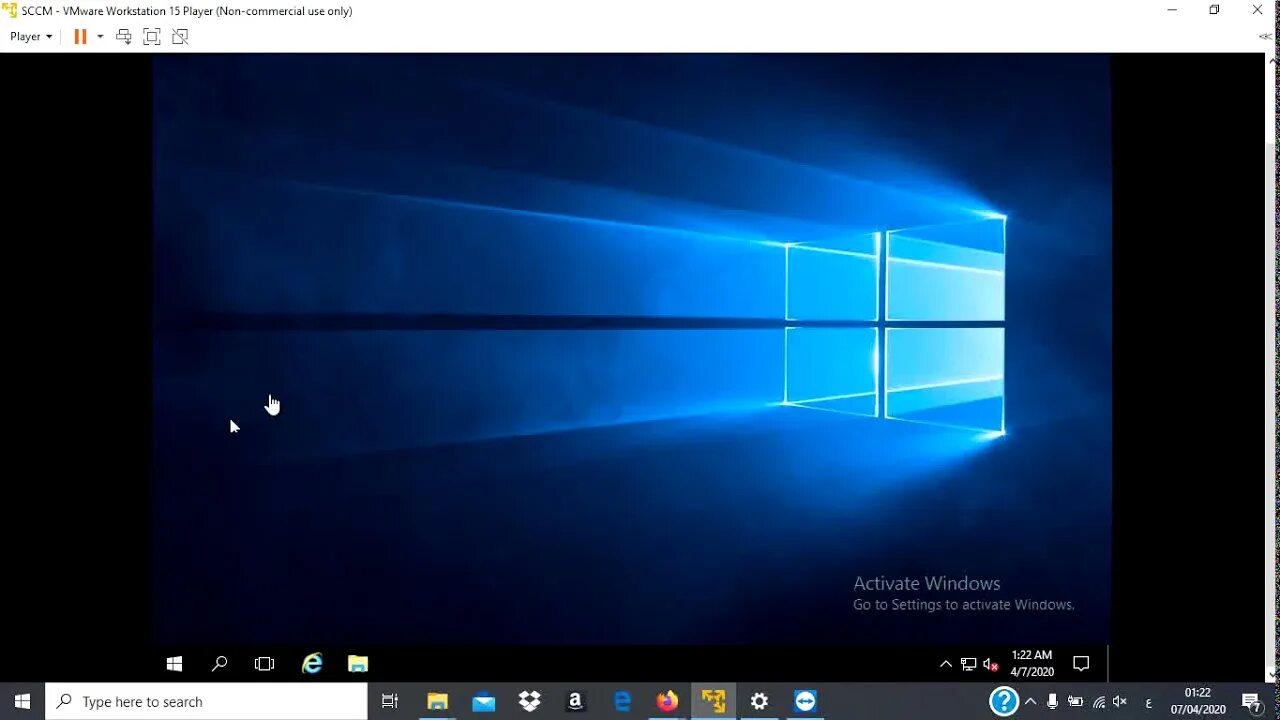Switch host input language indicator
1280x720 pixels.
(x=1148, y=702)
